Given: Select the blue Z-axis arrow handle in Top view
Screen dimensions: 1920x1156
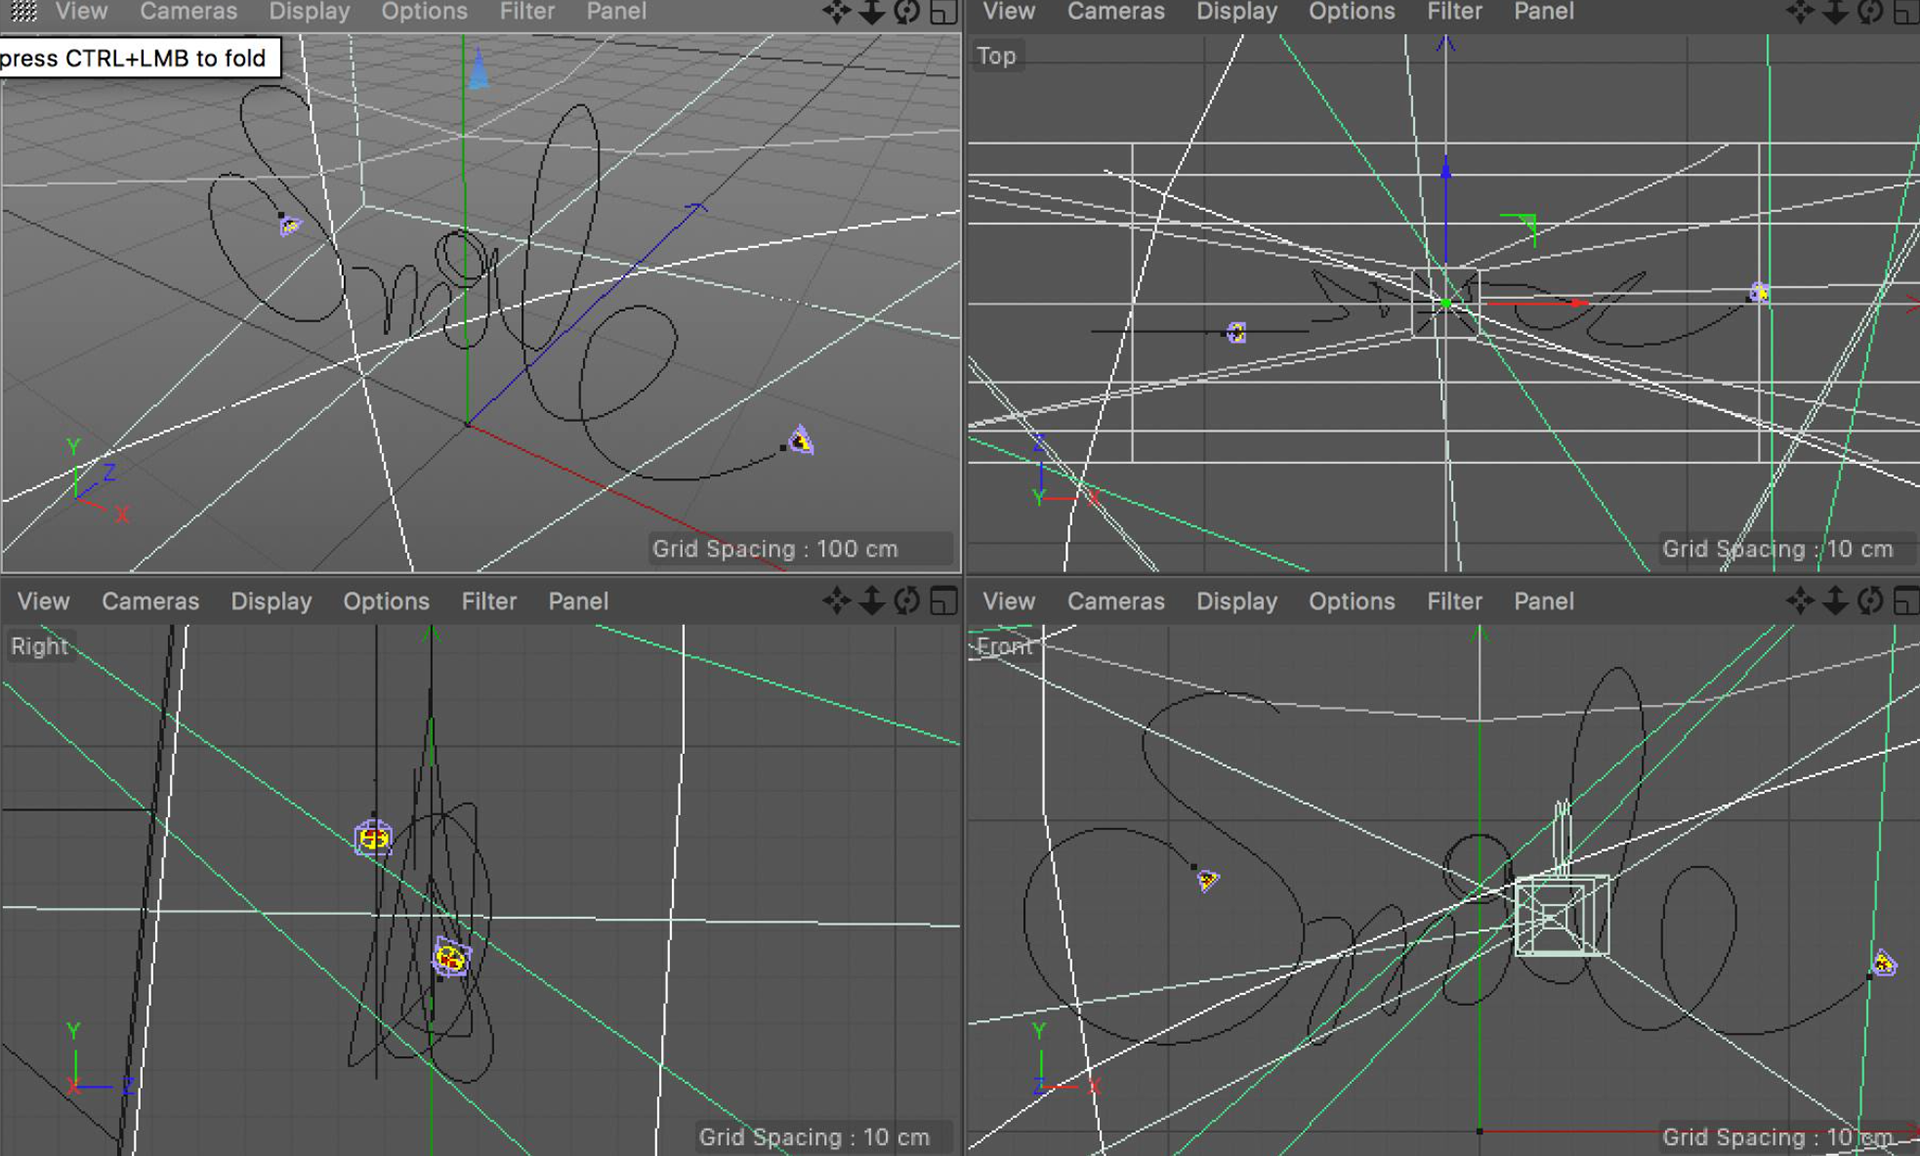Looking at the screenshot, I should (1445, 172).
